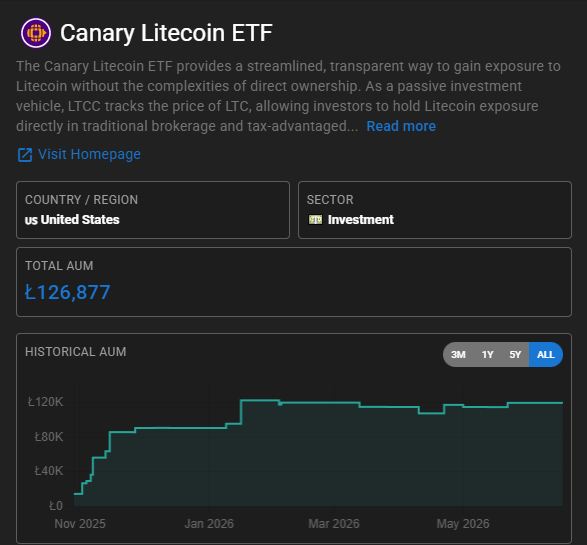Click the US flag code beside United States

[31, 220]
